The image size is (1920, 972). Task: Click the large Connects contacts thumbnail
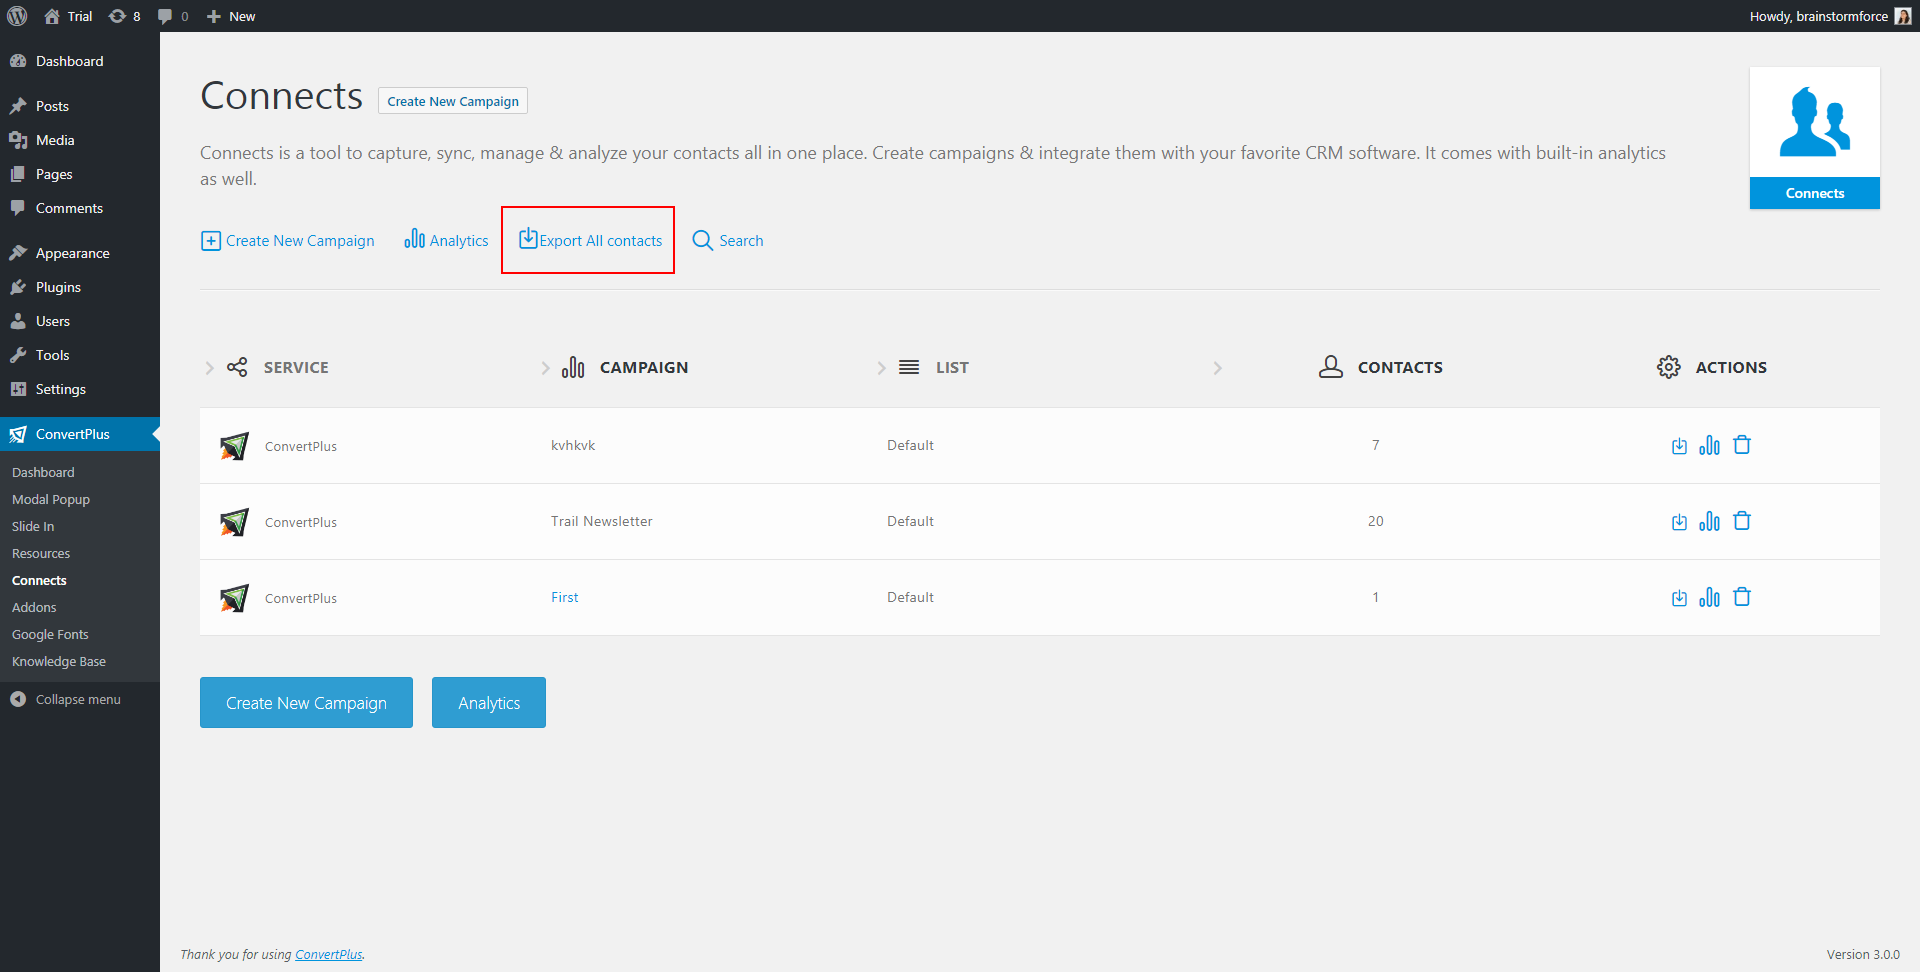1814,138
